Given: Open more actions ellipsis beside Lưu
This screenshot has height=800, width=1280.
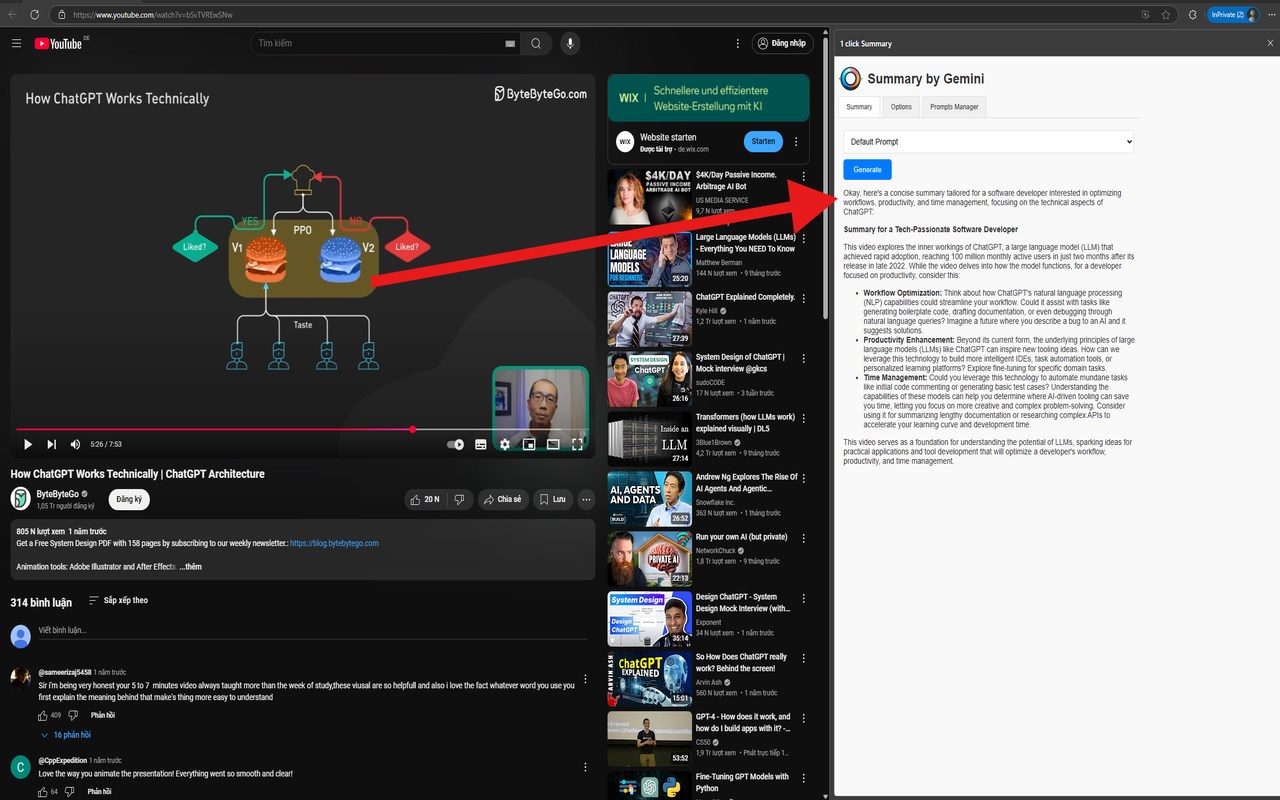Looking at the screenshot, I should [586, 499].
